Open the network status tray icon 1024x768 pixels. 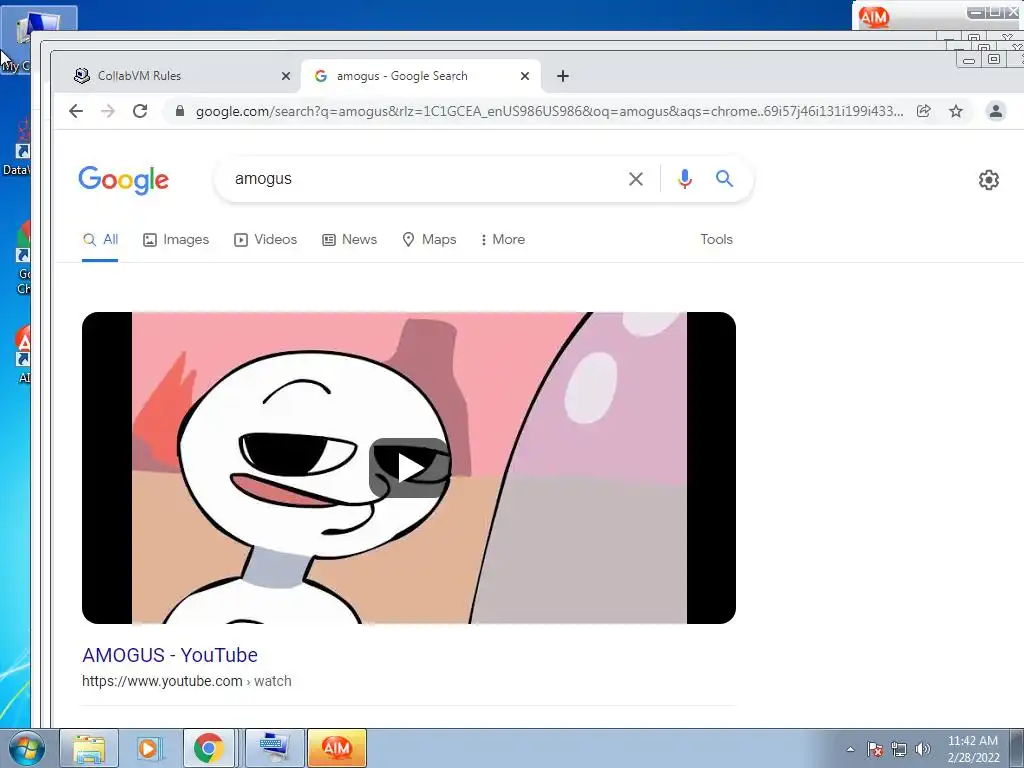(899, 749)
